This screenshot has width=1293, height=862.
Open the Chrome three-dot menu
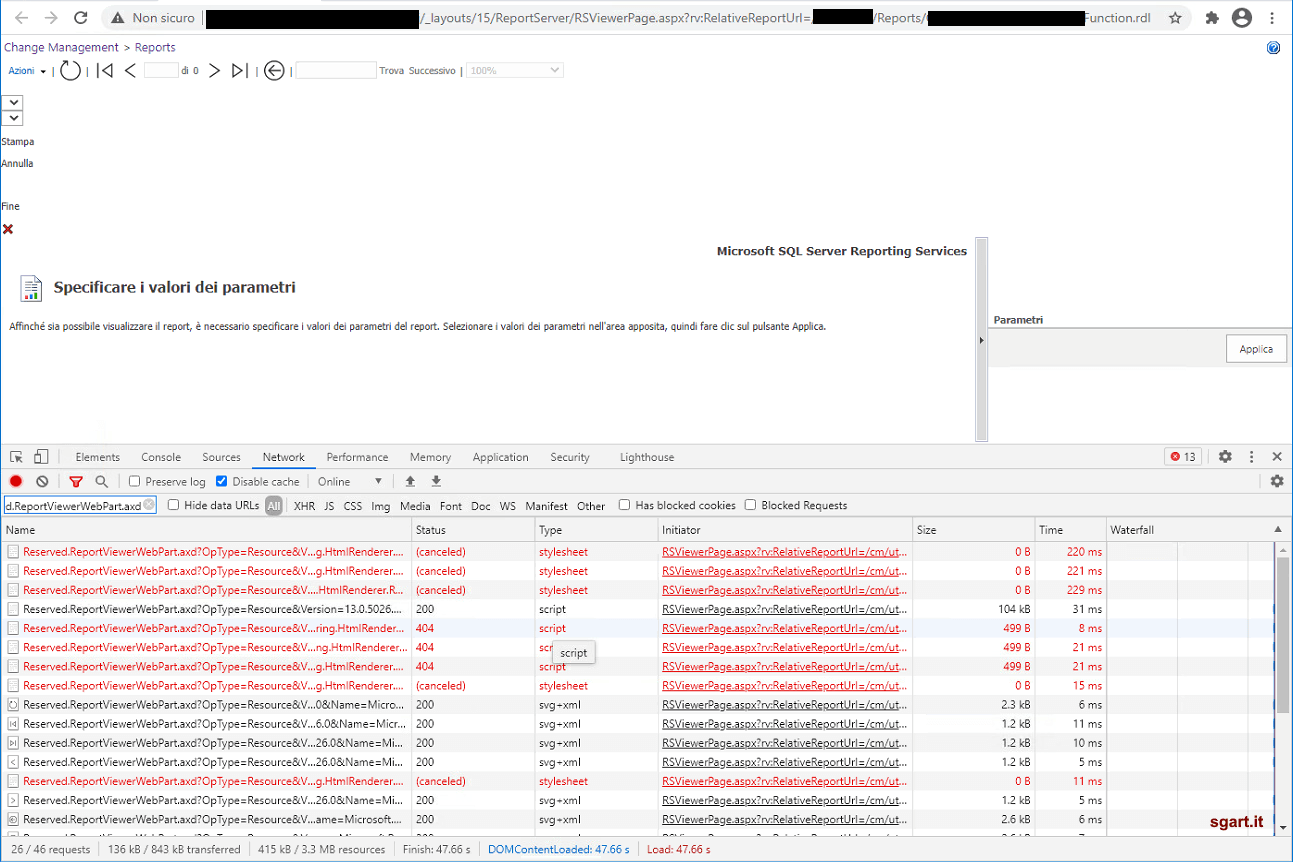[x=1274, y=18]
